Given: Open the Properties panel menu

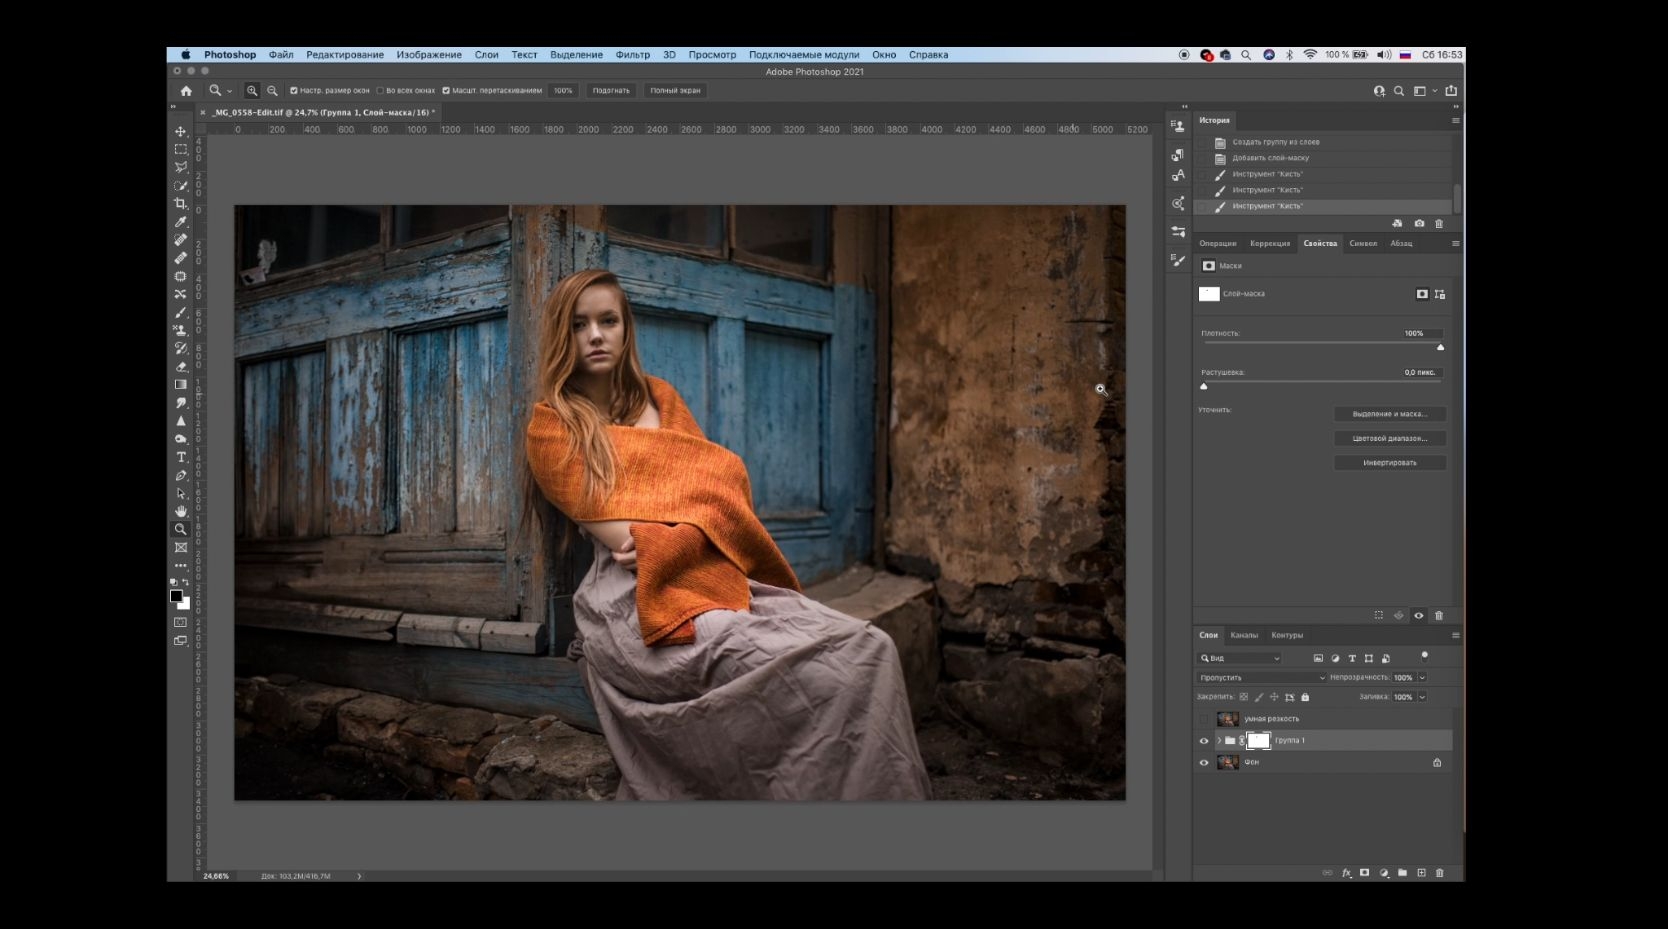Looking at the screenshot, I should coord(1455,243).
